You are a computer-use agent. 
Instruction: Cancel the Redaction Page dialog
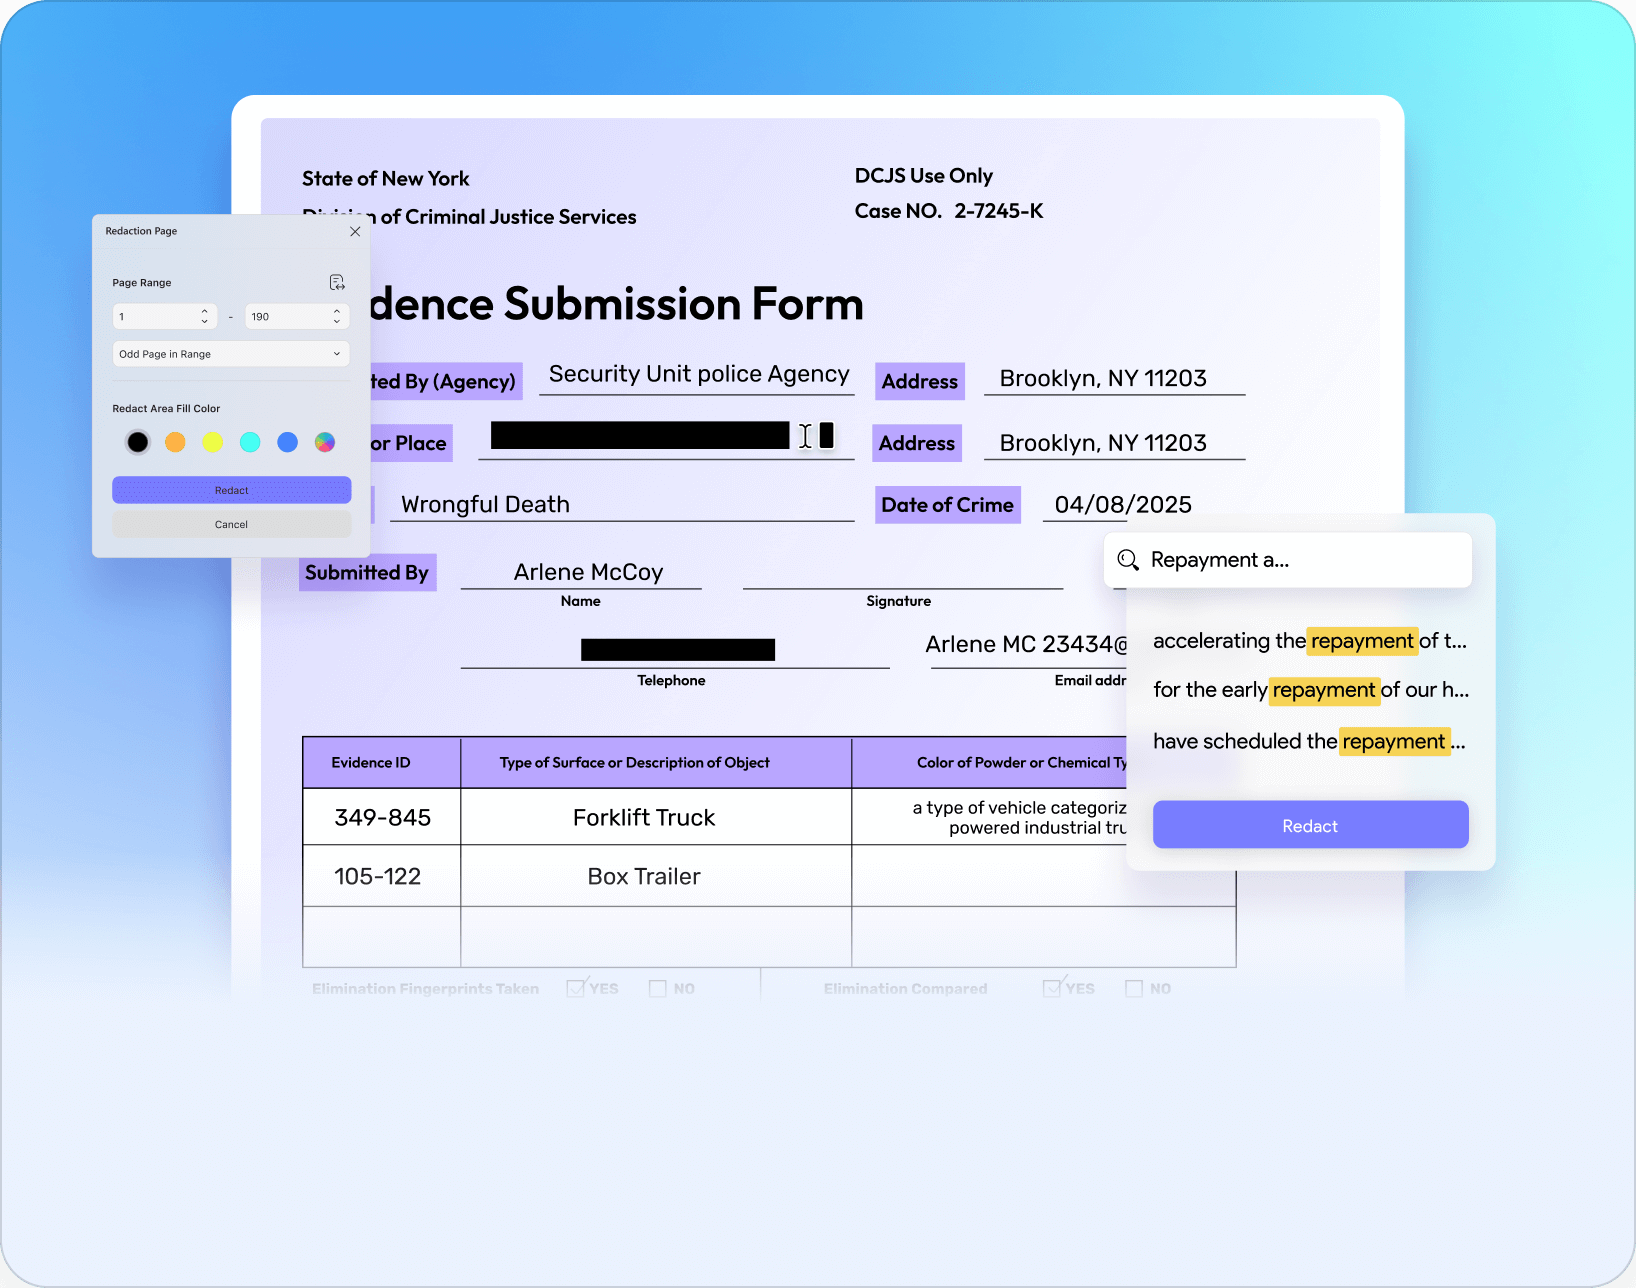click(x=231, y=524)
